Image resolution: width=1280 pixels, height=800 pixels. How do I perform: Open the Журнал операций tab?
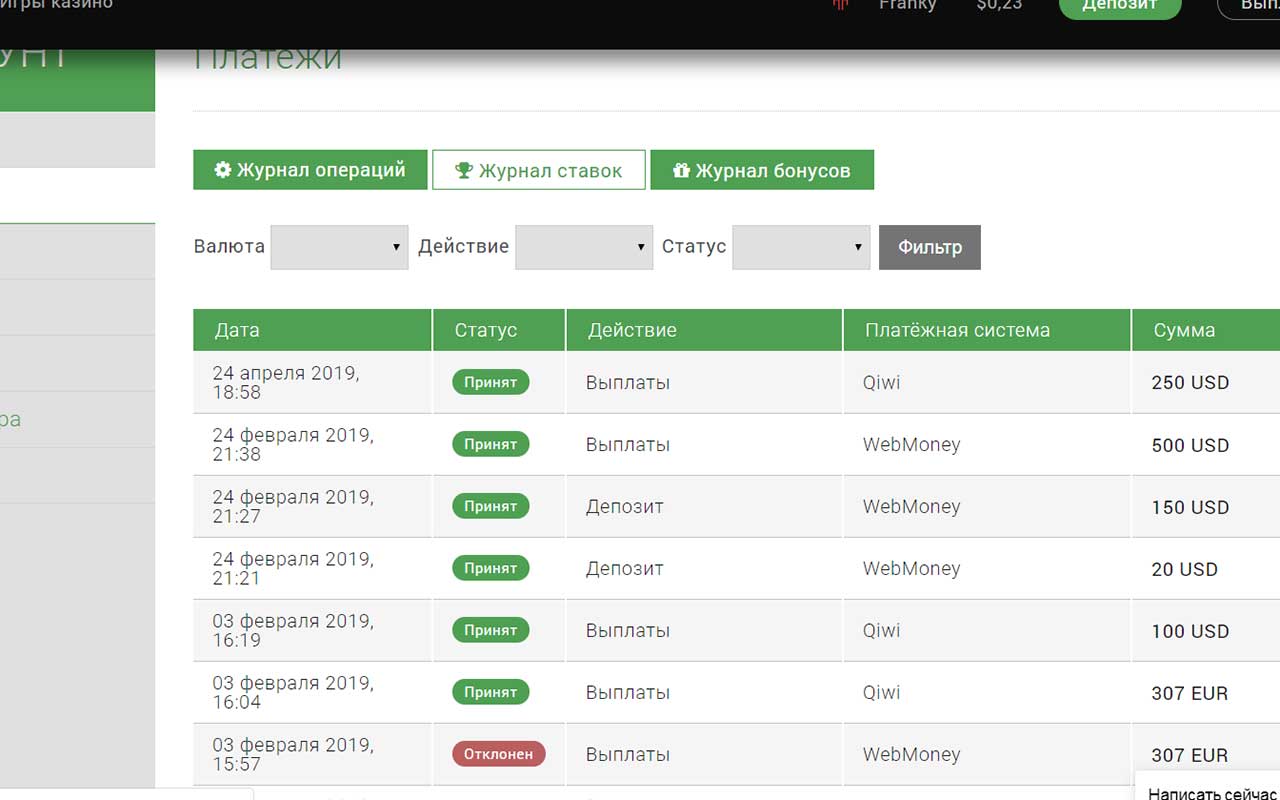310,170
